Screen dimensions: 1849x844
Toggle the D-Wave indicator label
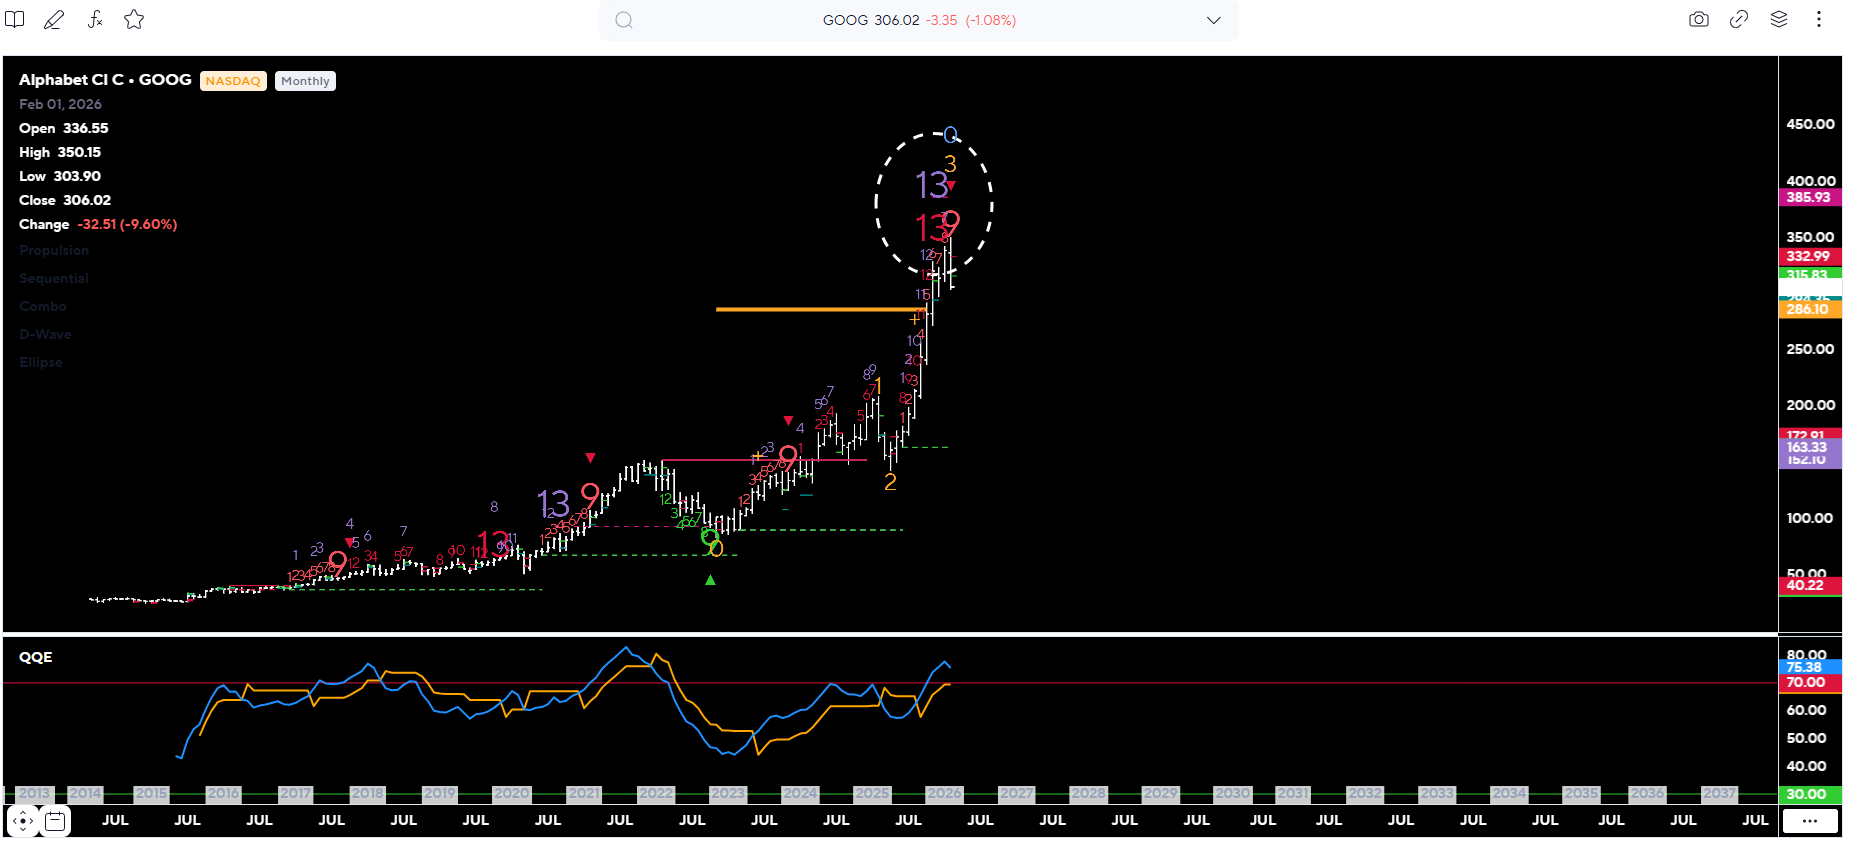click(45, 335)
